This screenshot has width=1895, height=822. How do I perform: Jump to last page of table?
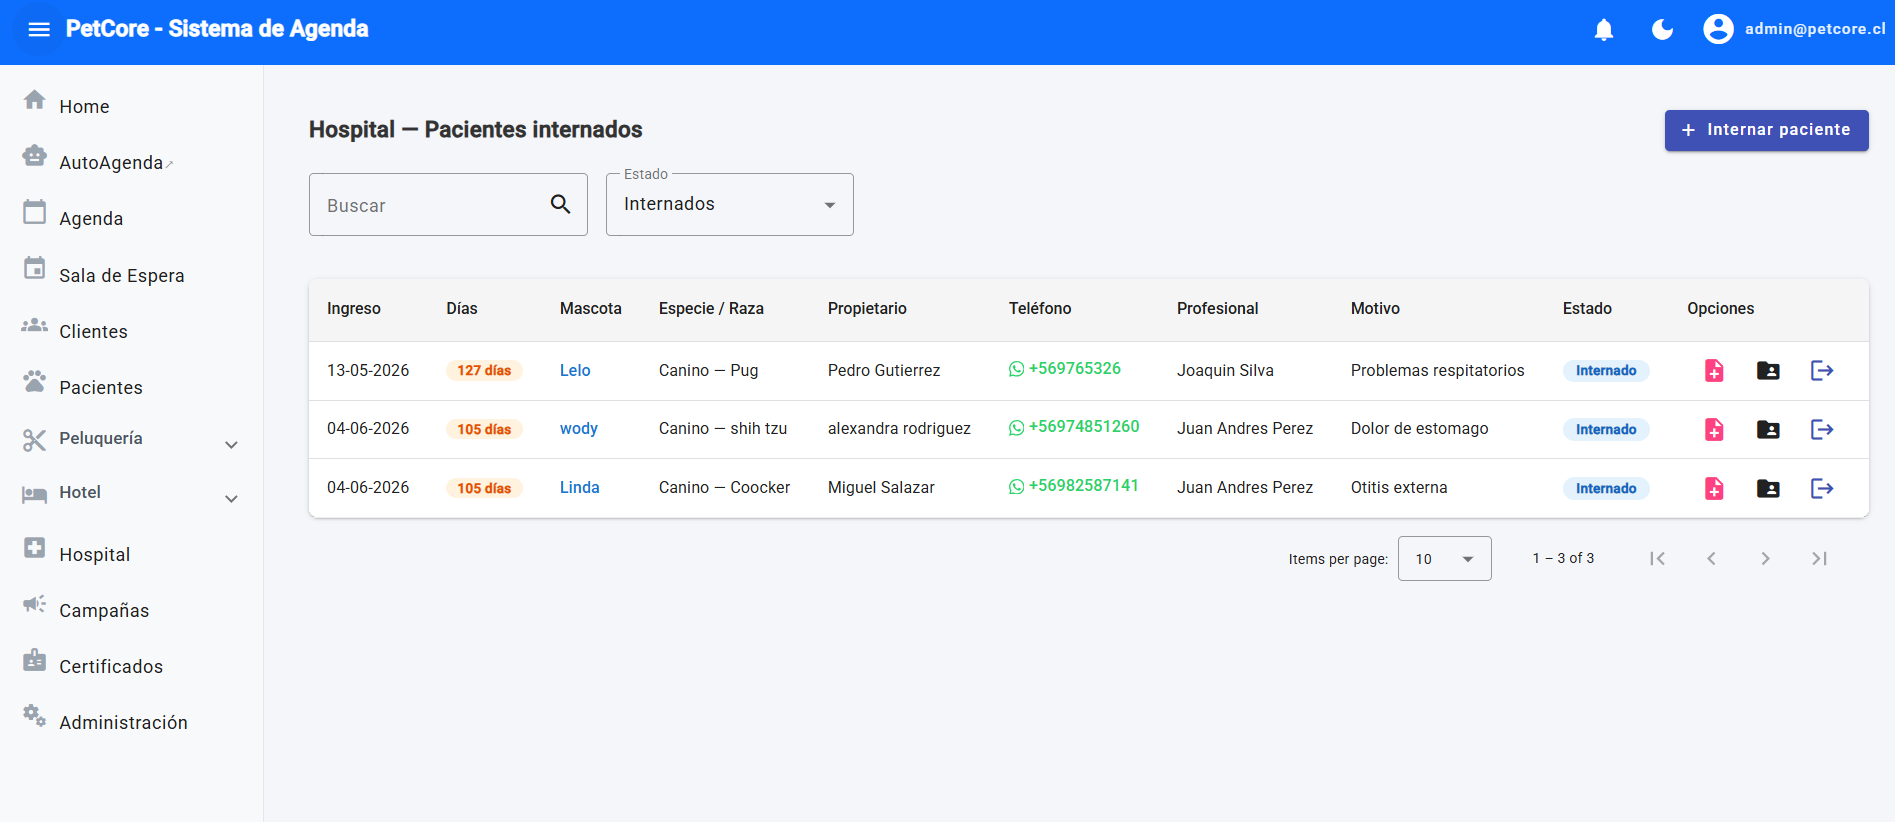(1819, 558)
